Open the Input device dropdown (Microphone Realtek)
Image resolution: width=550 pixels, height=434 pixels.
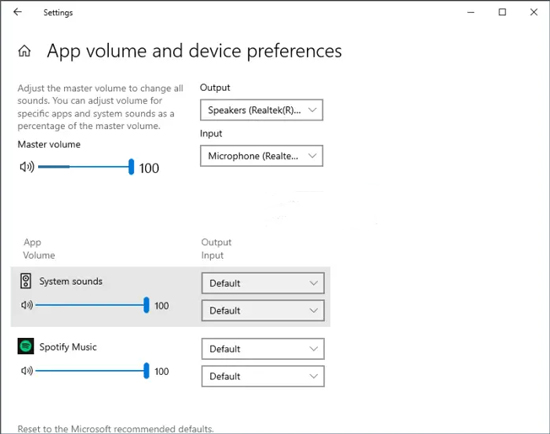[261, 156]
